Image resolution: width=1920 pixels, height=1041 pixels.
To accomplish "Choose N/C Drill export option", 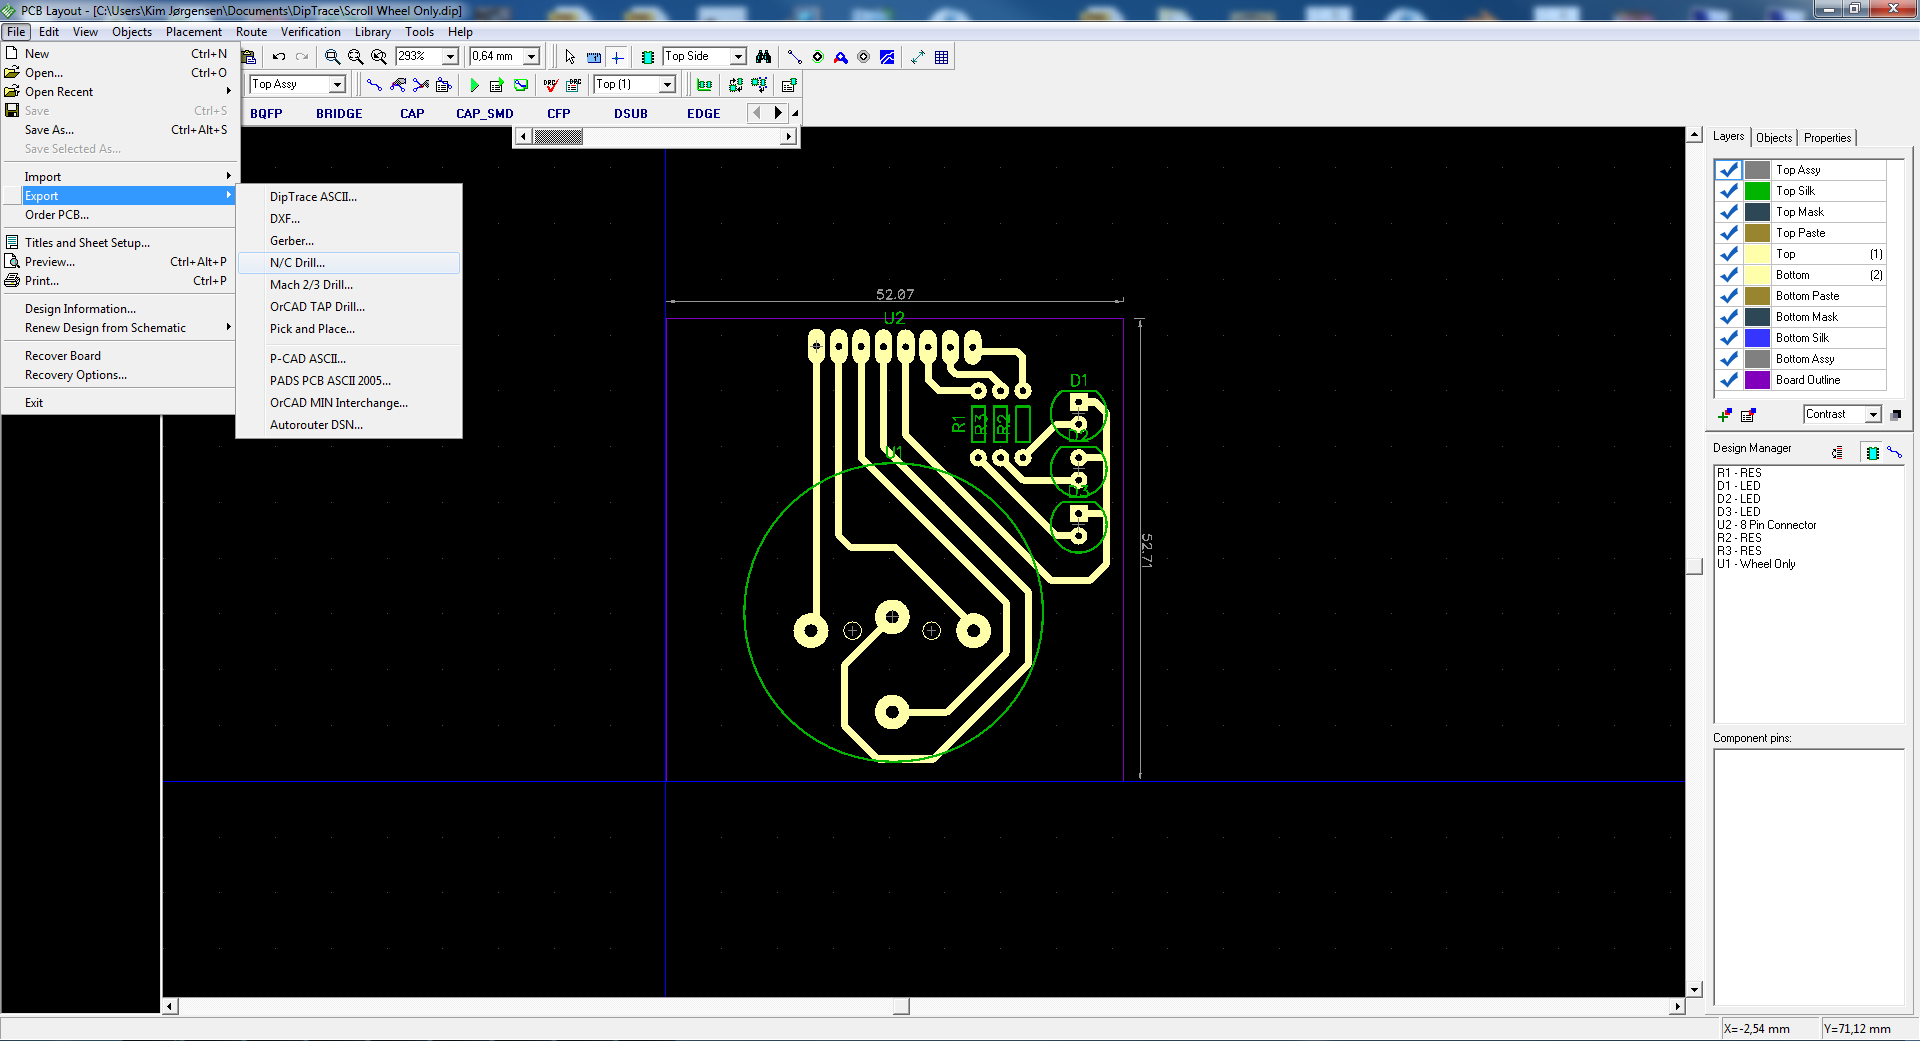I will [349, 263].
